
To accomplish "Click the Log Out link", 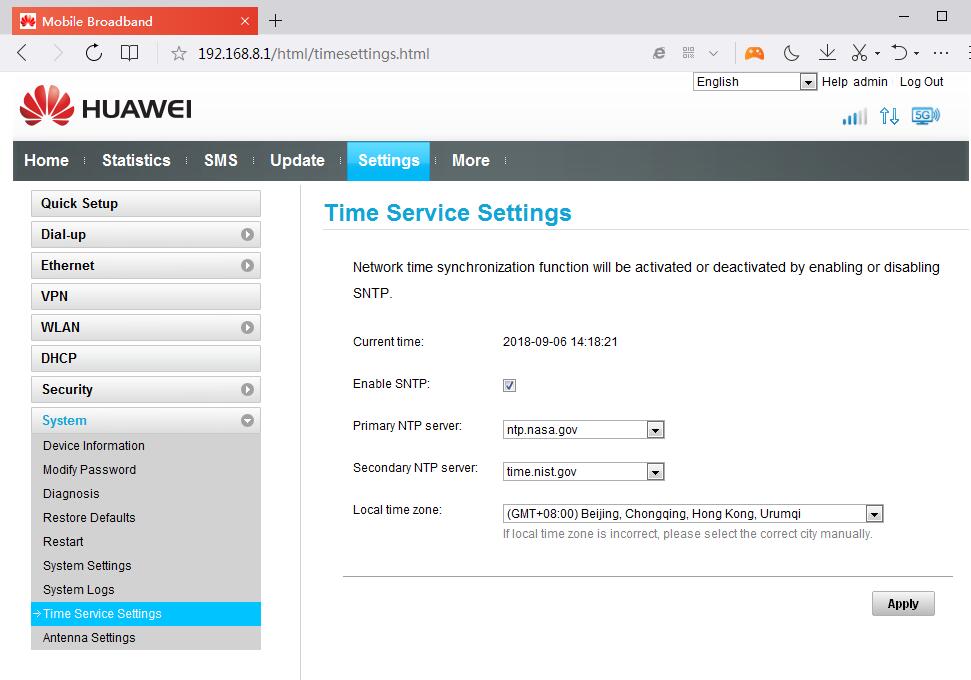I will [x=921, y=82].
